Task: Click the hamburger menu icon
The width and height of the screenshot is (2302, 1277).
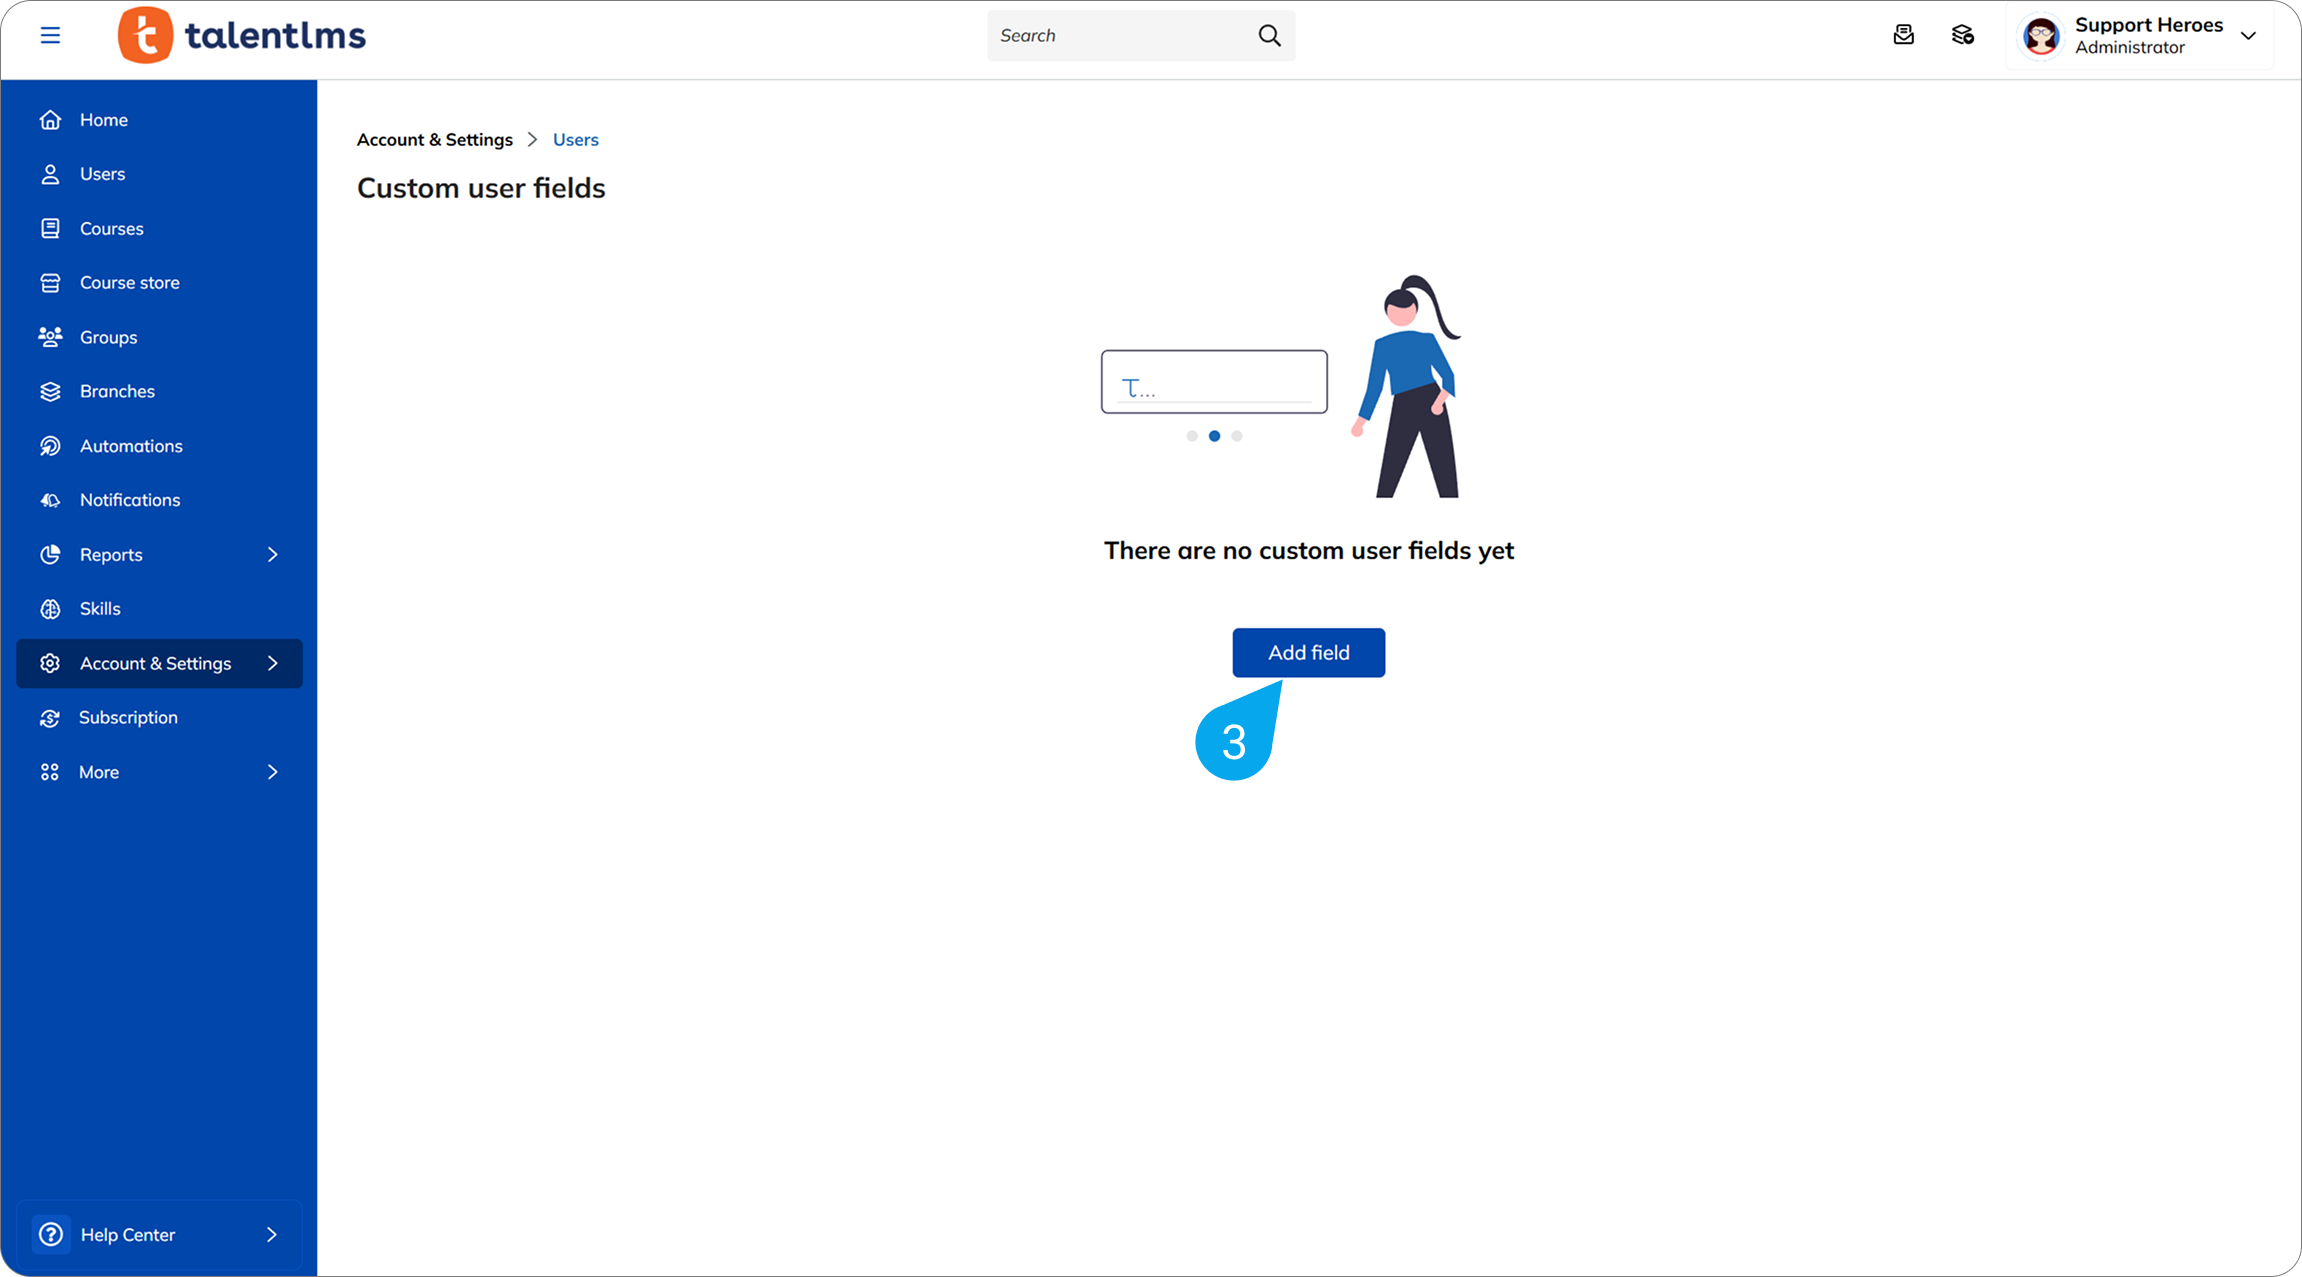Action: [x=50, y=36]
